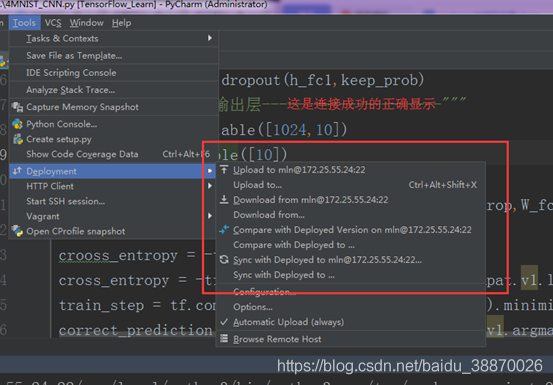
Task: Click the Upload to mln server arrow icon
Action: pos(224,170)
